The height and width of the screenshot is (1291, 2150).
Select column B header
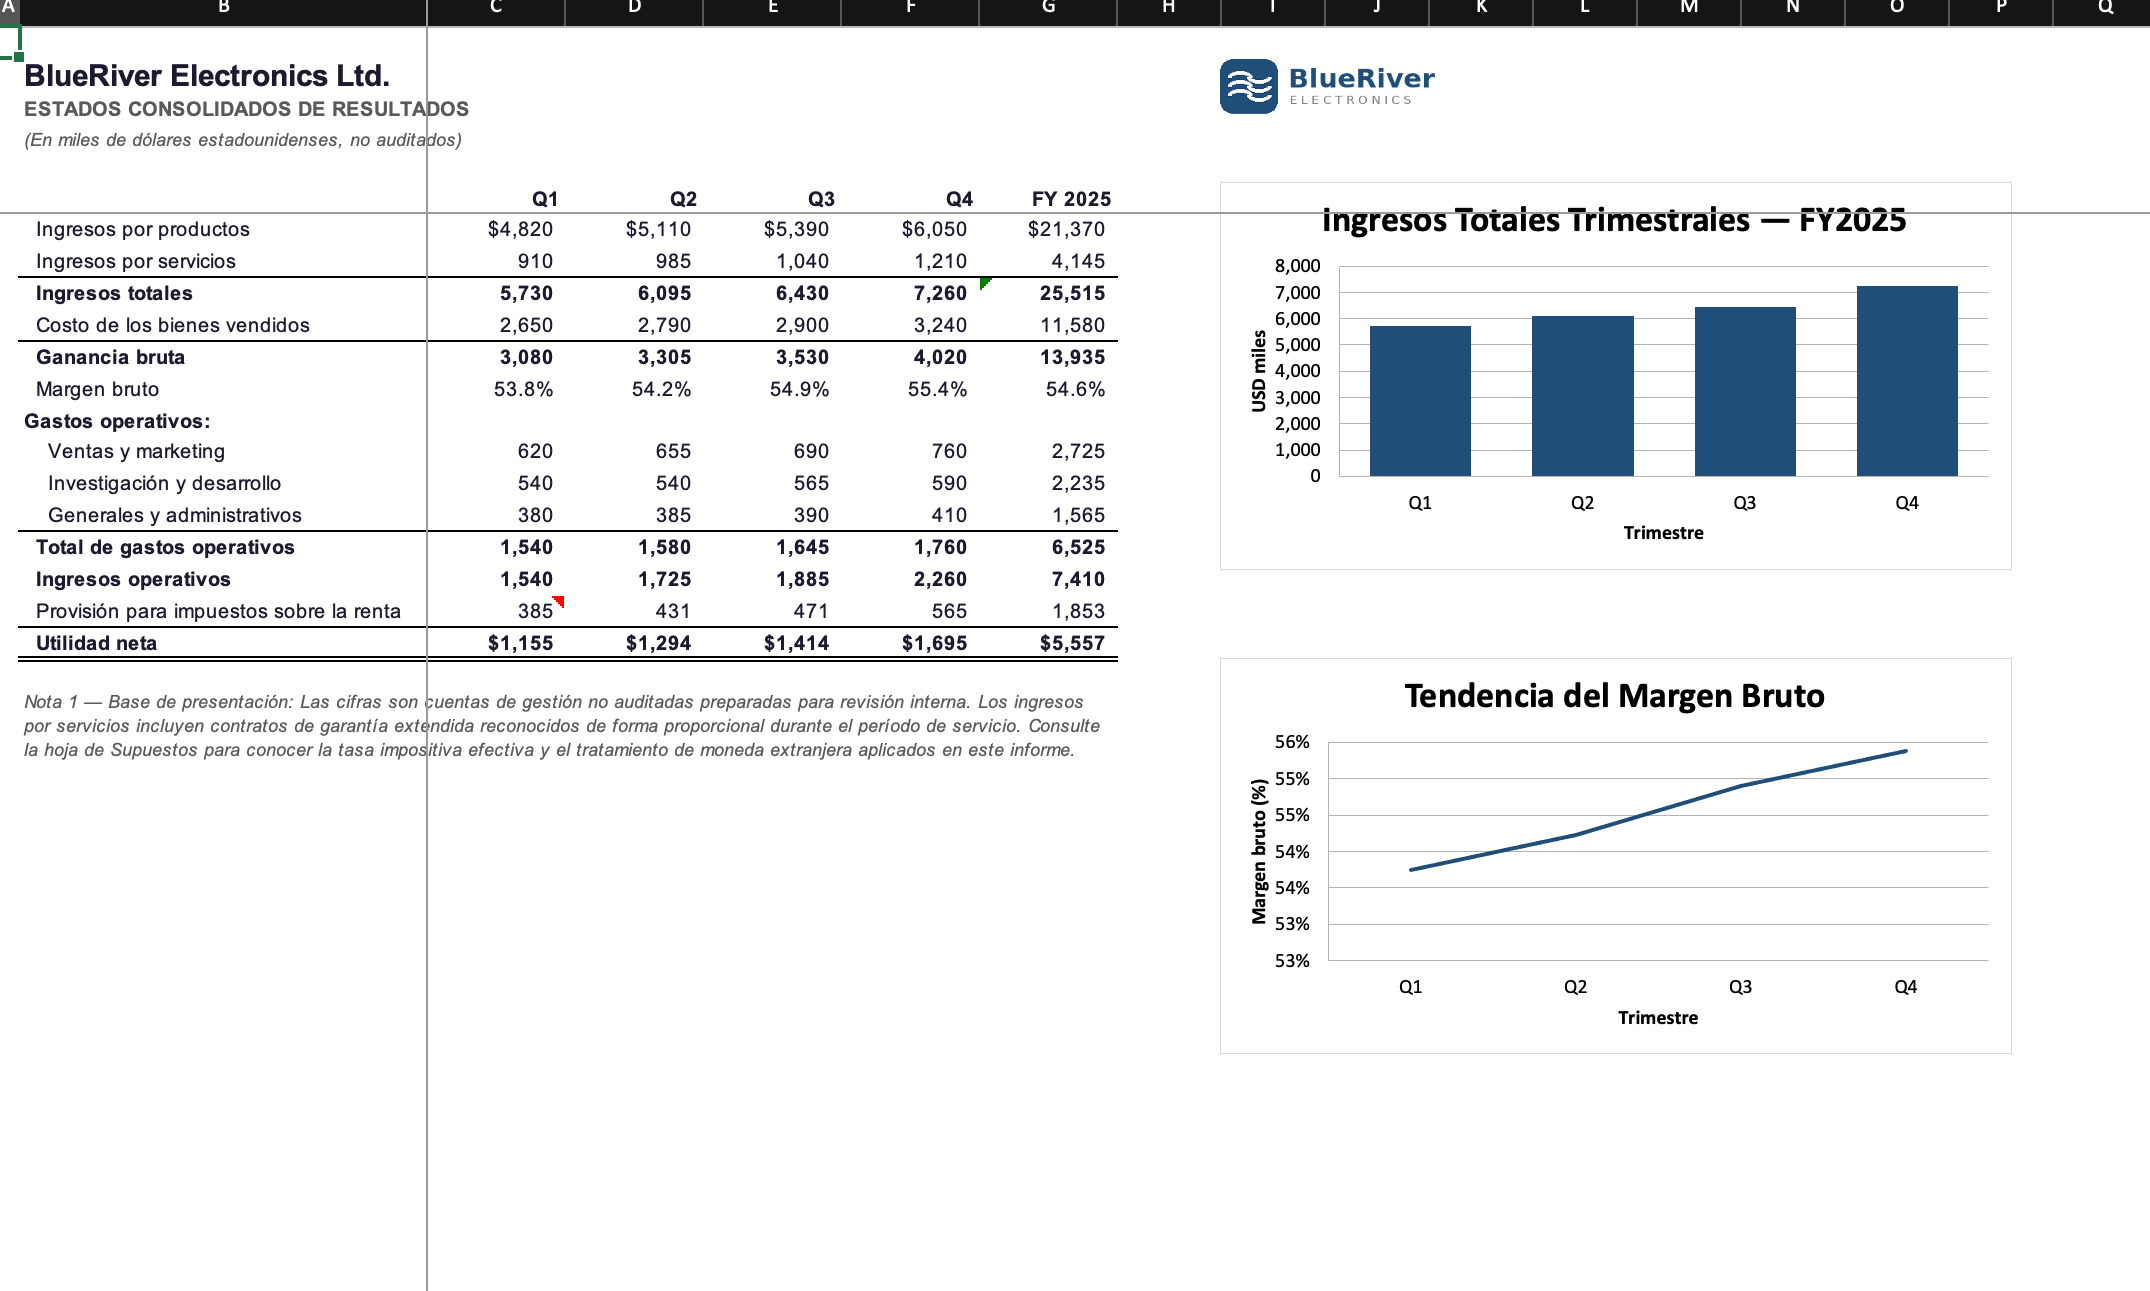[223, 9]
